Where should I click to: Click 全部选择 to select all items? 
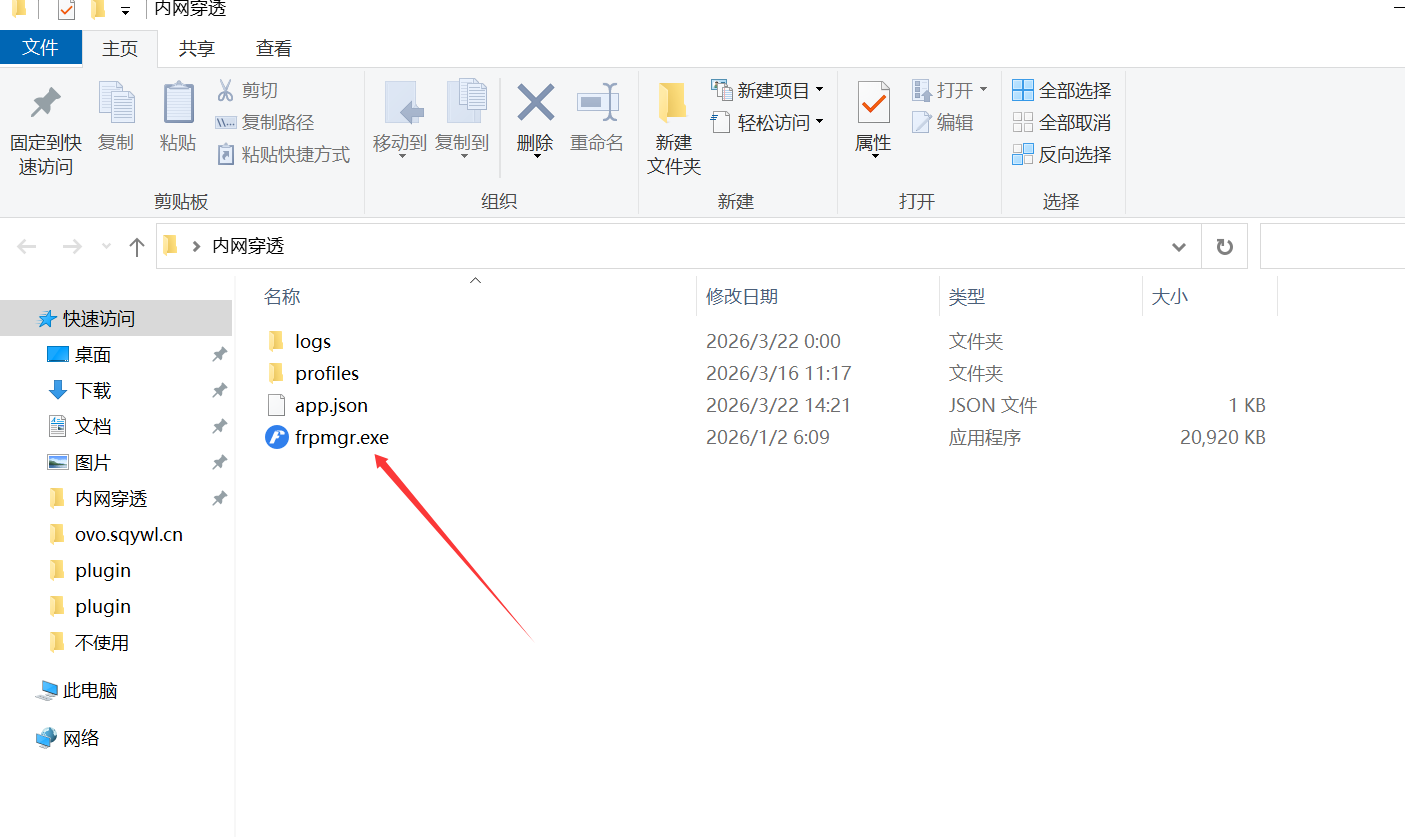pyautogui.click(x=1062, y=91)
